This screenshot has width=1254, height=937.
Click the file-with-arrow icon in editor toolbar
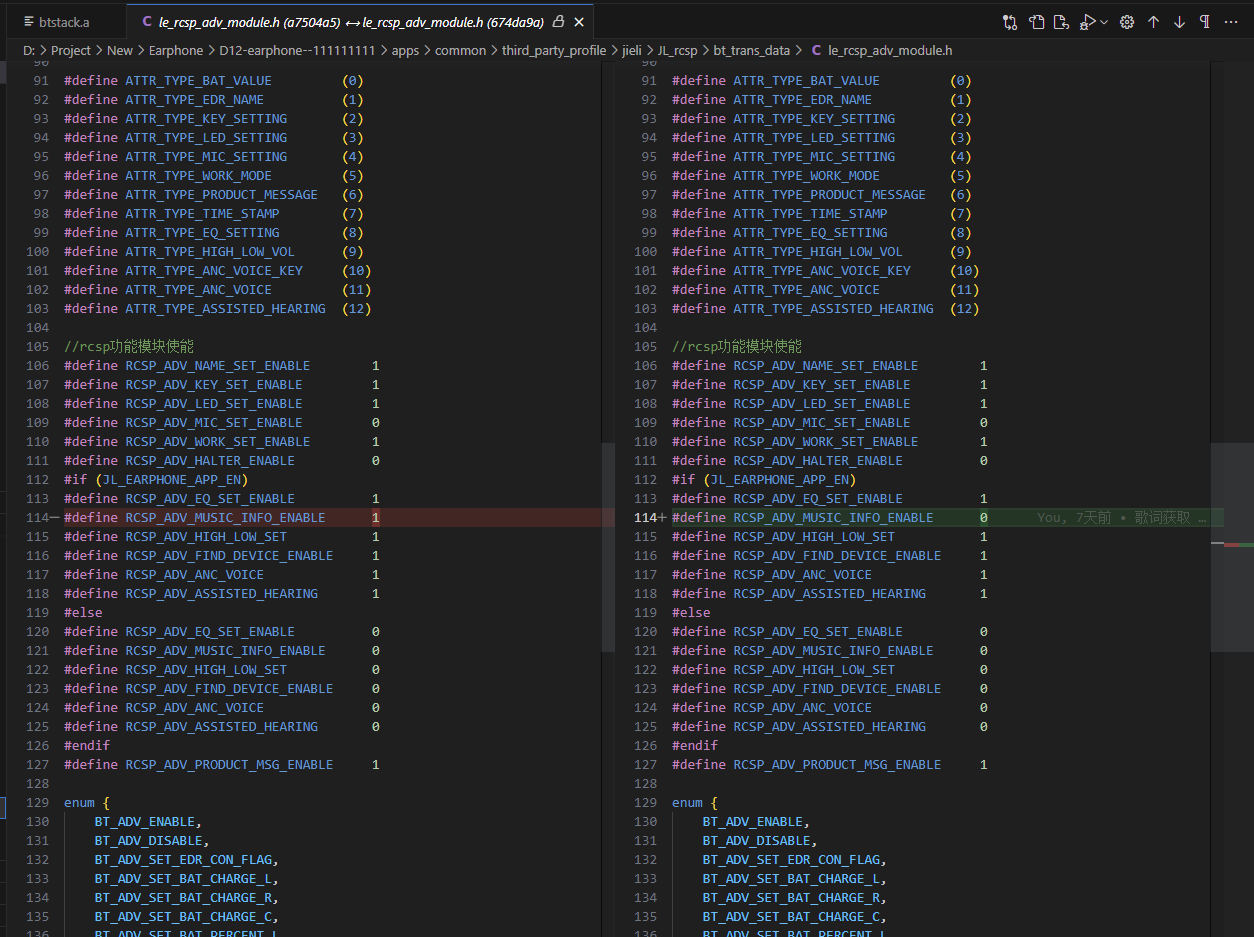click(1061, 22)
